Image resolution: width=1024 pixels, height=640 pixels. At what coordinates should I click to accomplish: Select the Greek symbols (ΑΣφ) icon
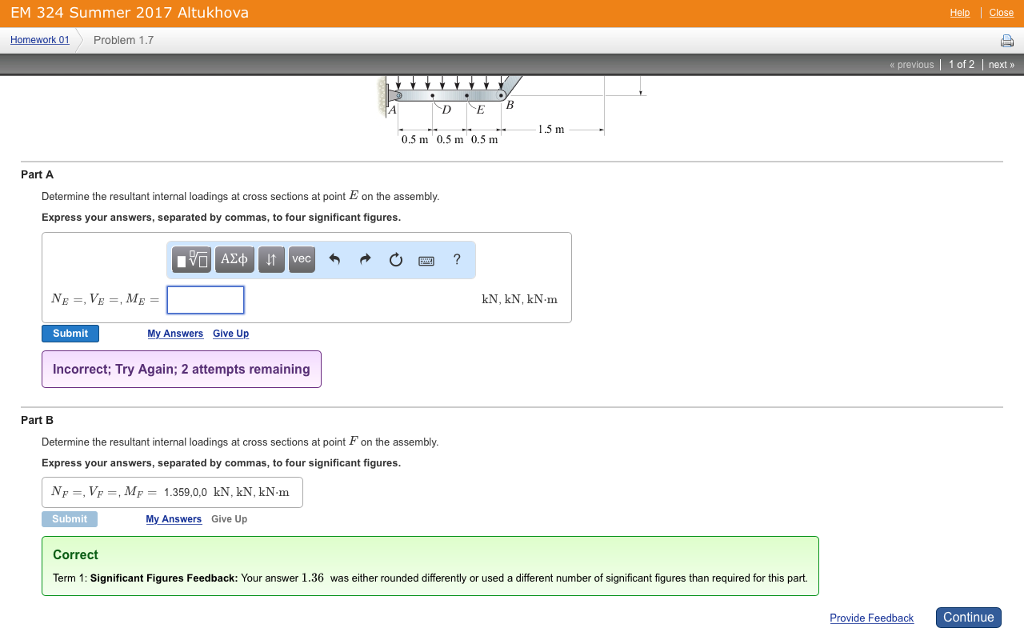click(x=234, y=259)
